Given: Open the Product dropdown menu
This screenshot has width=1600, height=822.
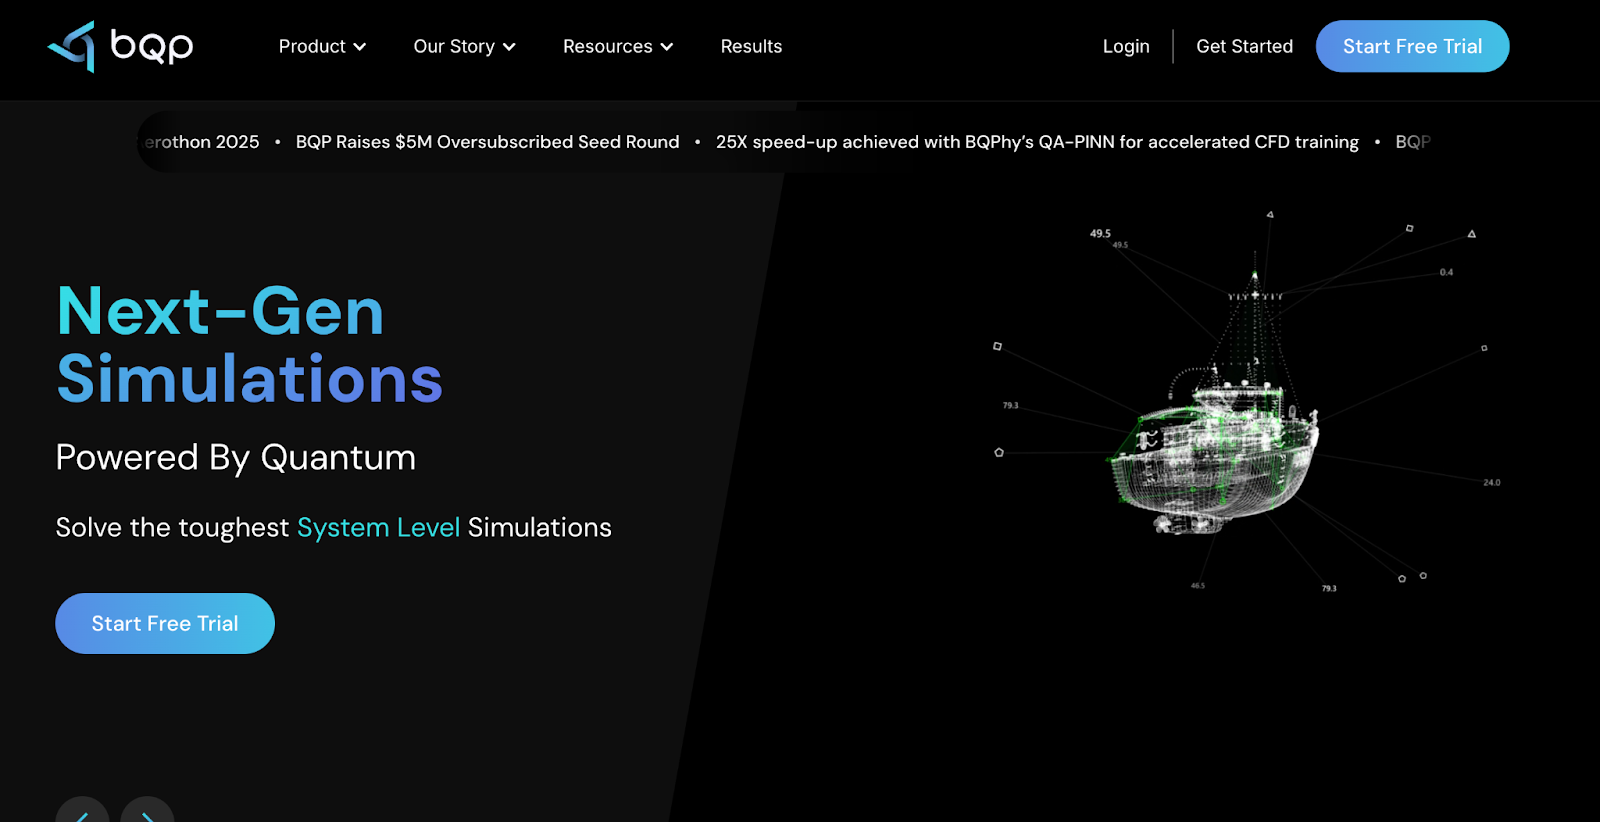Looking at the screenshot, I should [x=322, y=47].
